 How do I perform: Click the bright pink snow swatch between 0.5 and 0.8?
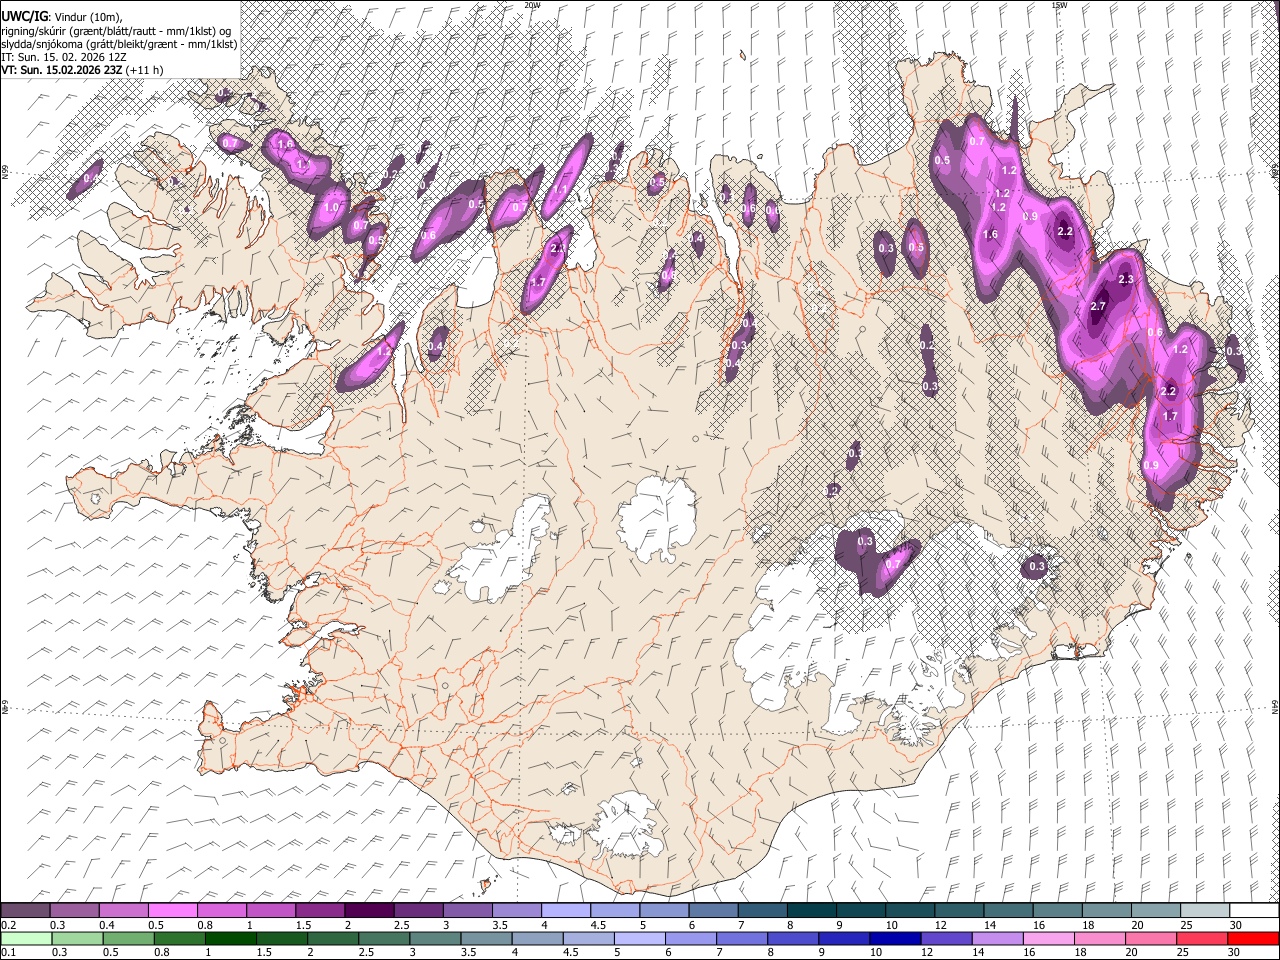point(173,910)
